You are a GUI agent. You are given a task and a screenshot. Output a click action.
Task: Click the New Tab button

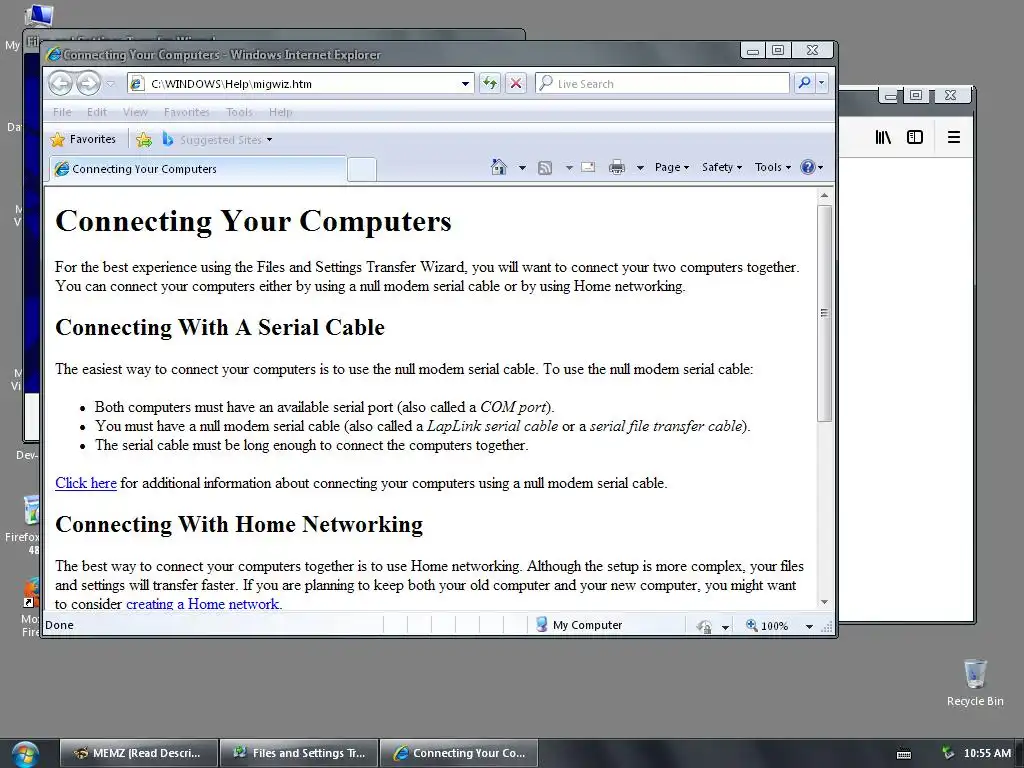(x=361, y=169)
